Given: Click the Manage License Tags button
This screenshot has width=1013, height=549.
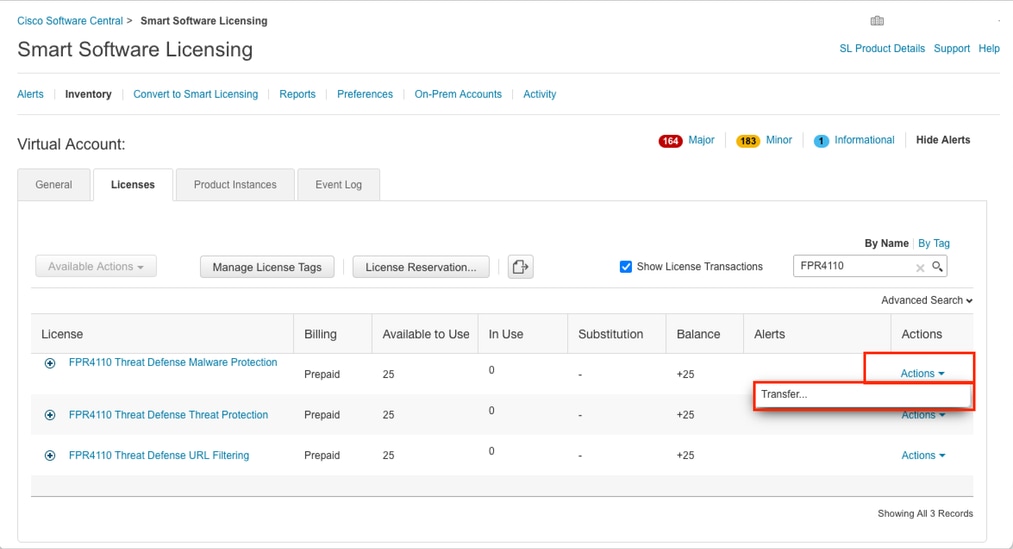Looking at the screenshot, I should point(267,267).
